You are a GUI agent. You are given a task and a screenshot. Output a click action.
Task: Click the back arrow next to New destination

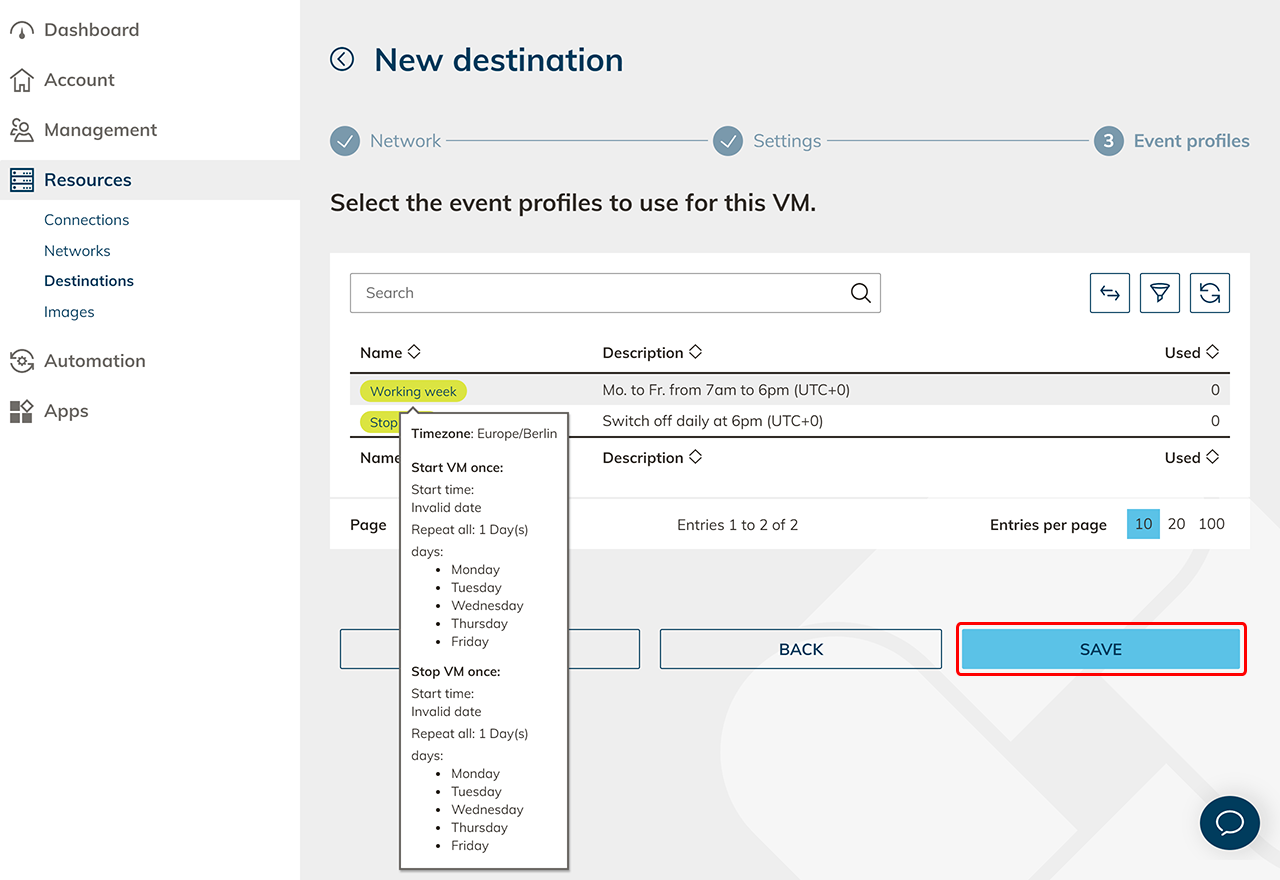click(x=342, y=60)
